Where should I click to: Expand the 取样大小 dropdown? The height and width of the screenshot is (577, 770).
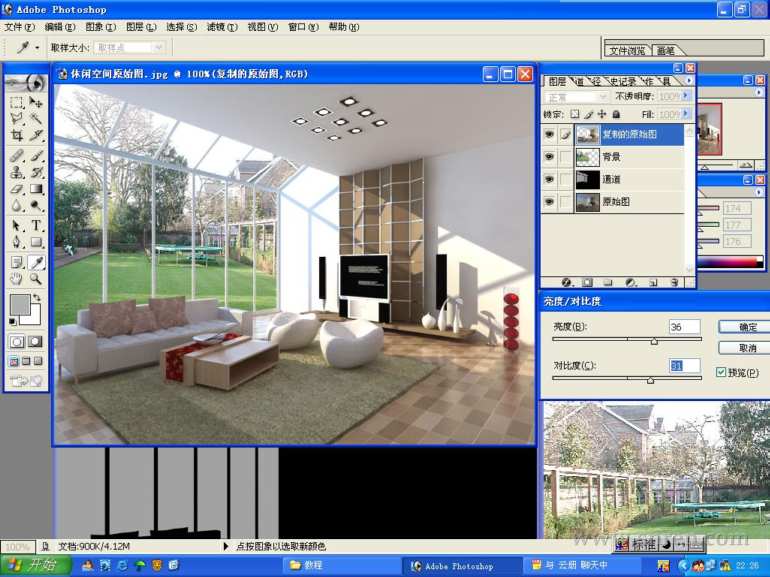[x=158, y=48]
